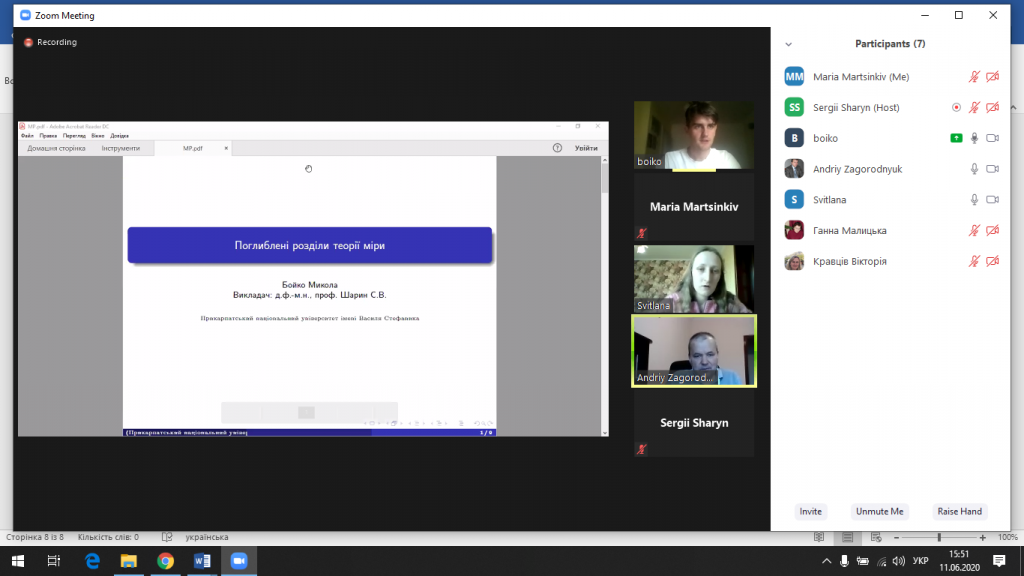Open the Файл menu in shared Acrobat window
Screen dimensions: 1024x576
pyautogui.click(x=27, y=135)
